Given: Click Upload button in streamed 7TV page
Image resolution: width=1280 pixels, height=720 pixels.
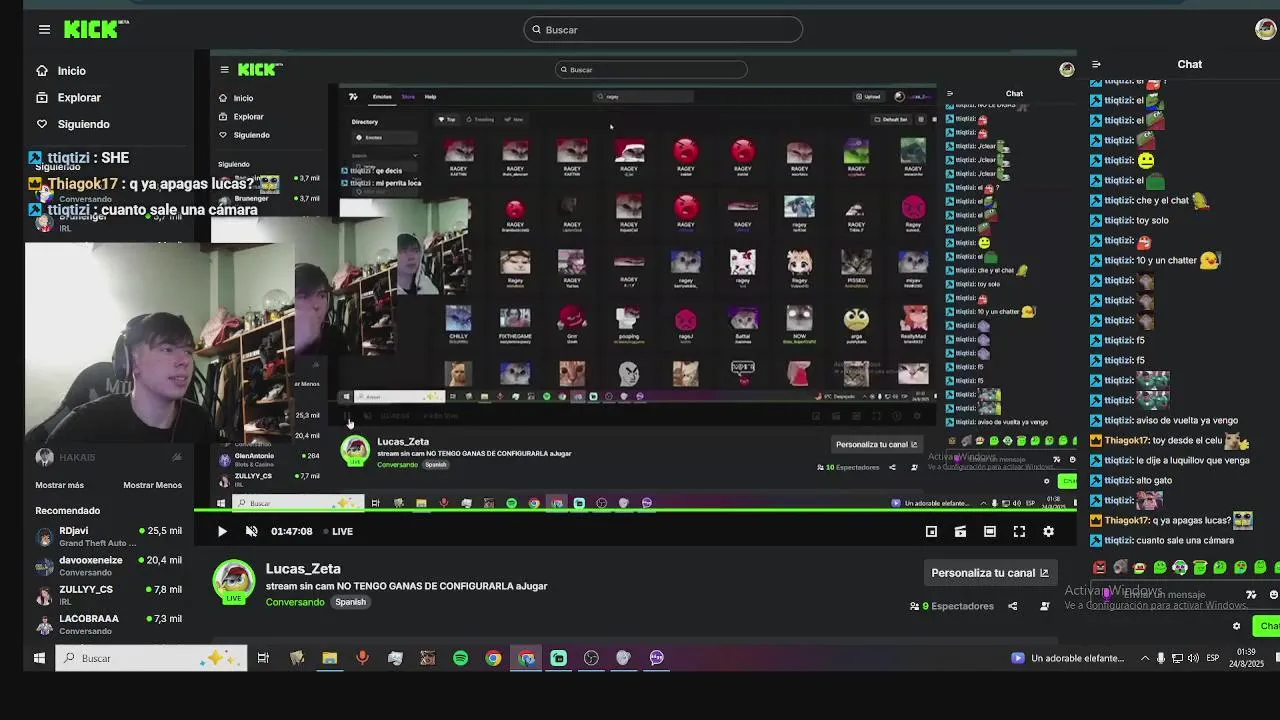Looking at the screenshot, I should tap(869, 97).
